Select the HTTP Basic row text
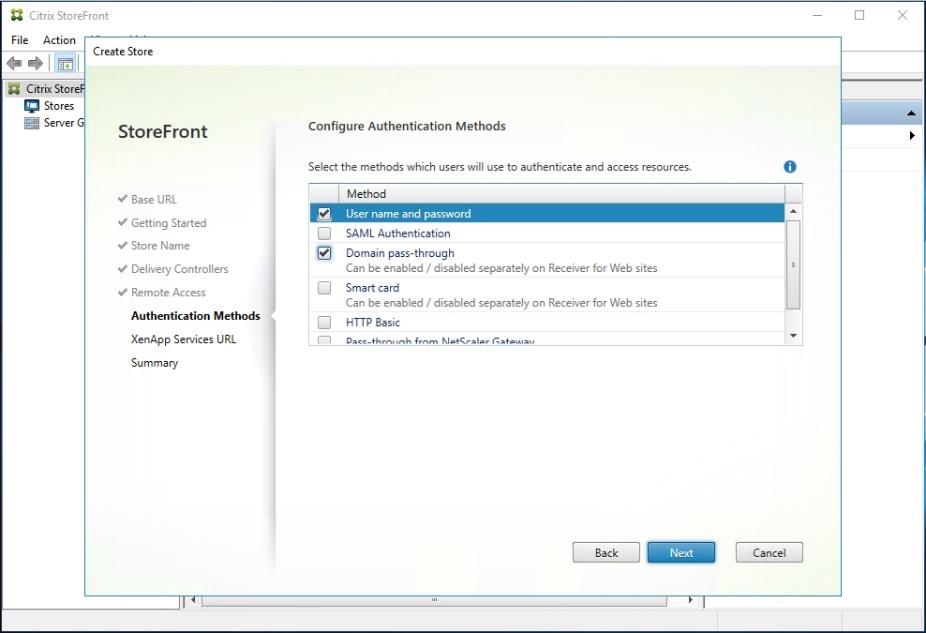This screenshot has width=926, height=633. point(373,322)
